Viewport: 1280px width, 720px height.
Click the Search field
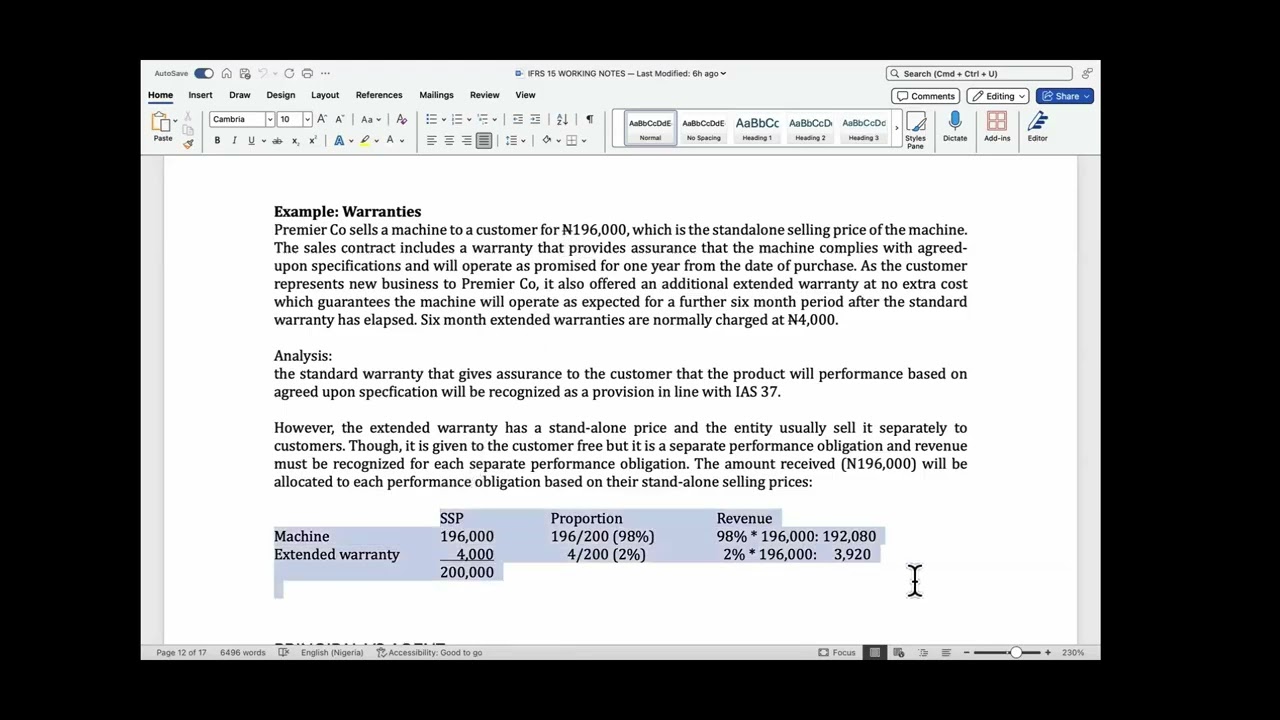coord(979,73)
